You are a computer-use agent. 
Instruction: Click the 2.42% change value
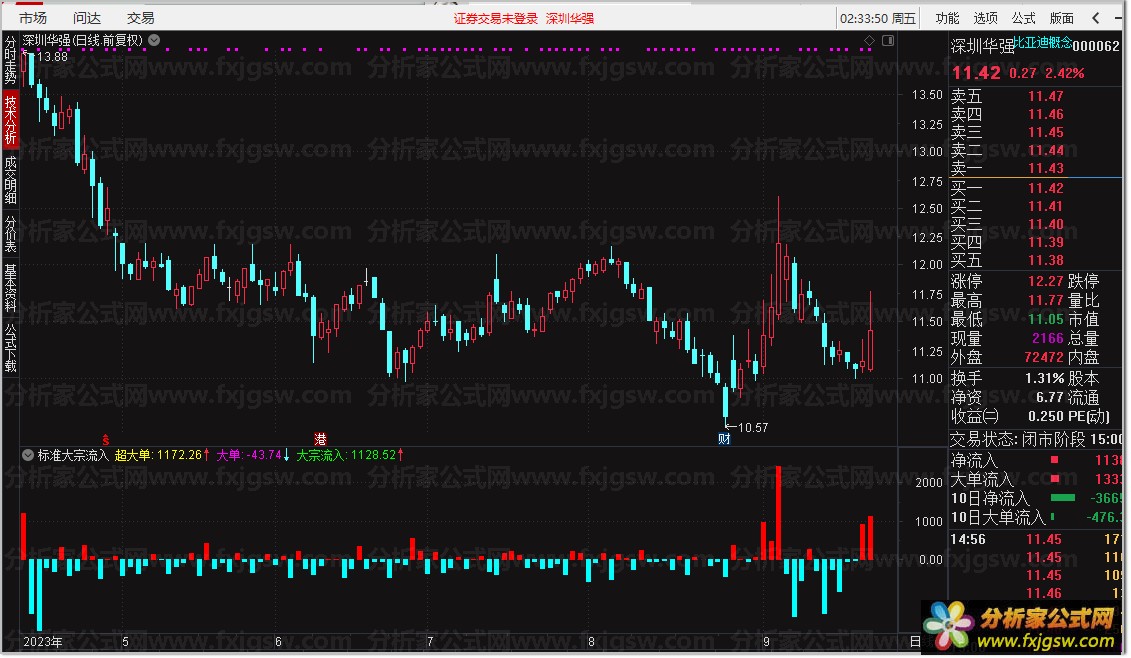pos(1065,73)
